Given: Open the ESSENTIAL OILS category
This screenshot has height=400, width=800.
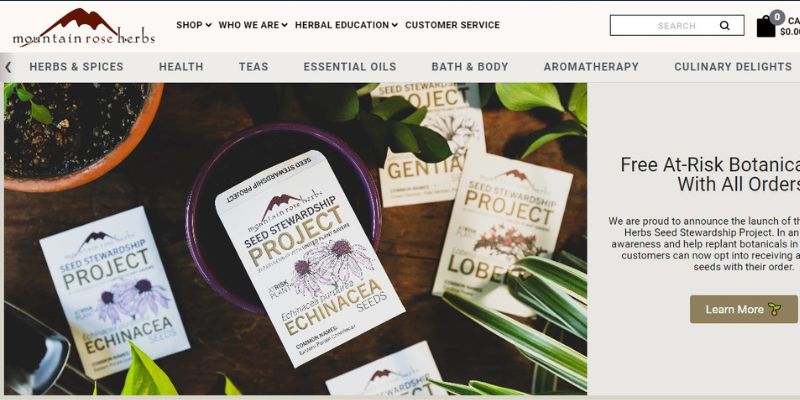Looking at the screenshot, I should pos(350,67).
